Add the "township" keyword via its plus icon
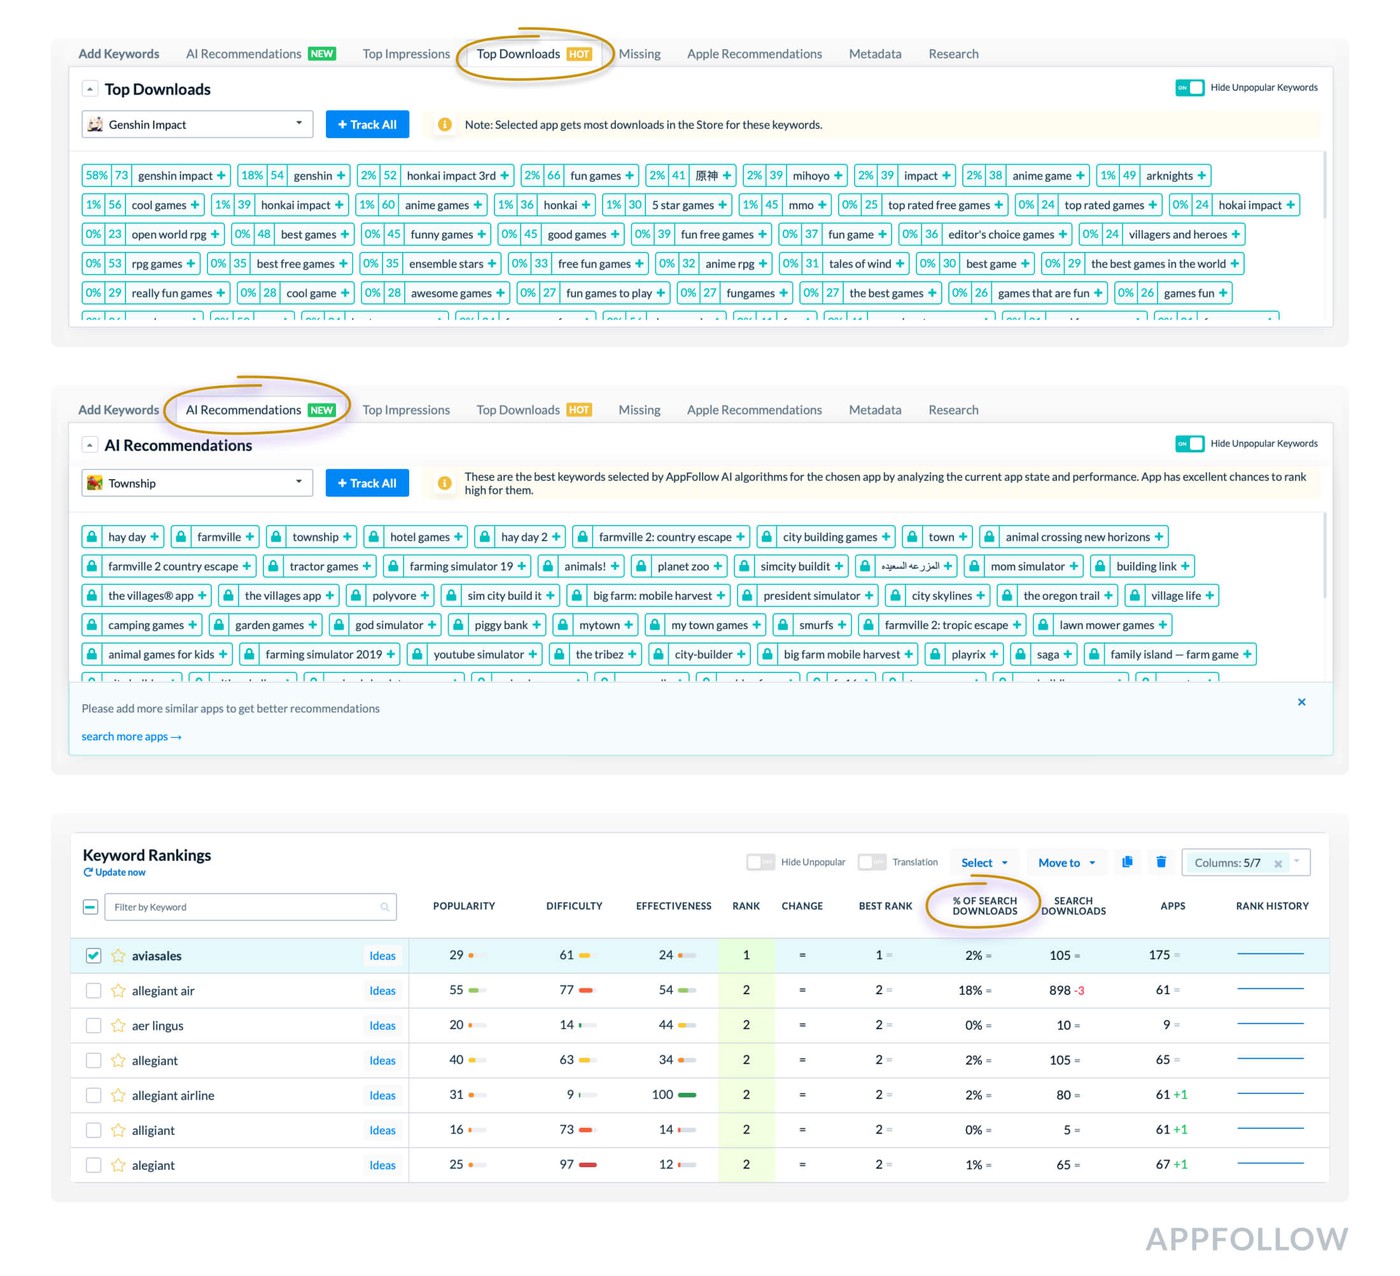This screenshot has width=1400, height=1276. [348, 537]
